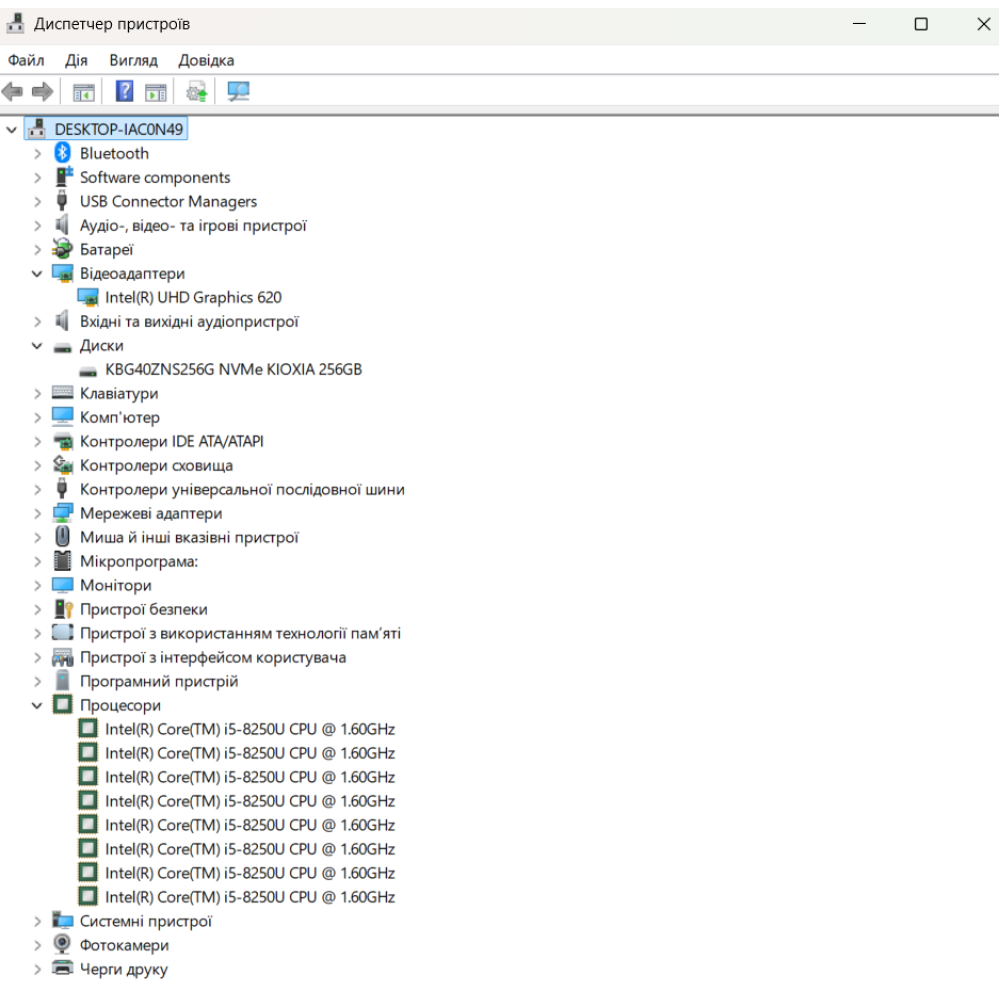Click the Батареї battery icon

point(63,249)
